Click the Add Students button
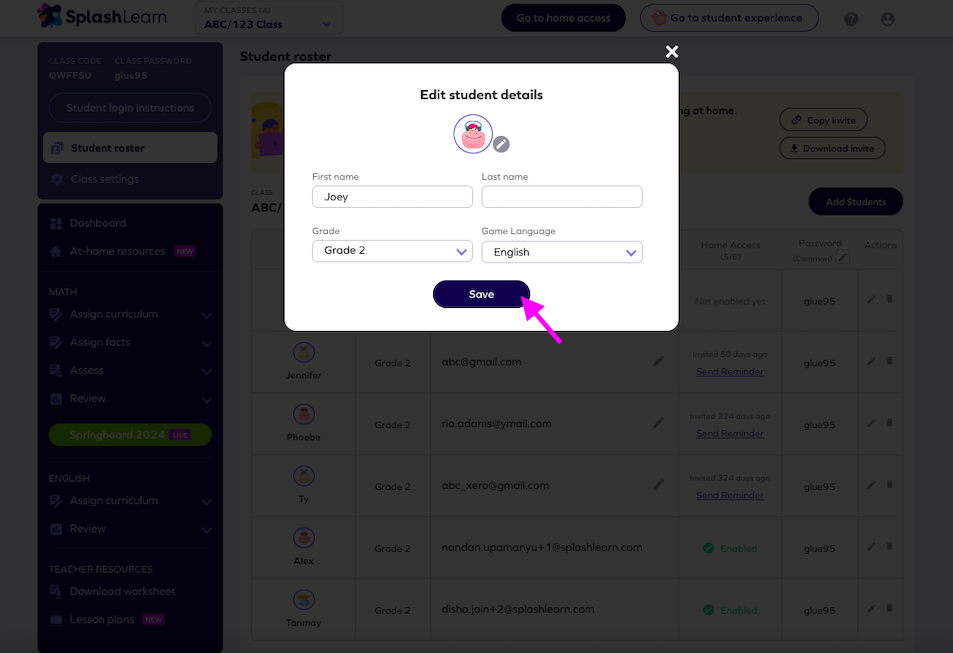 (x=855, y=202)
